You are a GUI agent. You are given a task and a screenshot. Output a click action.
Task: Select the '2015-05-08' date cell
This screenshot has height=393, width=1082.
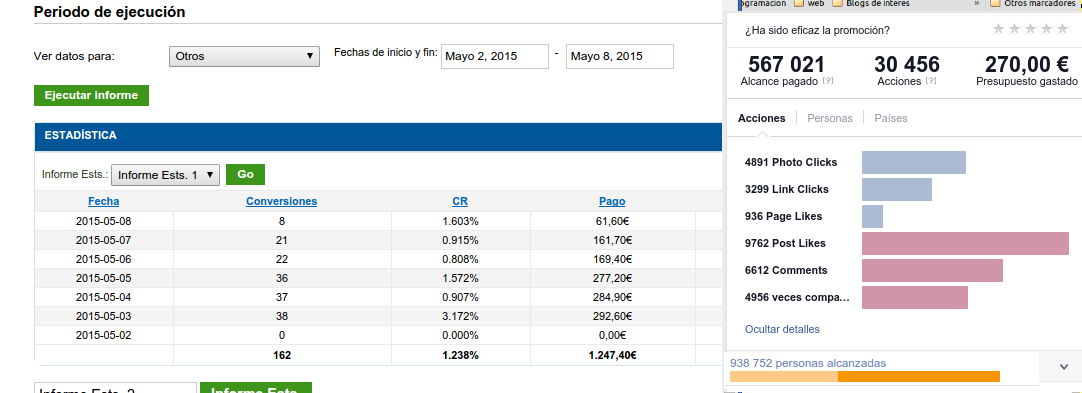tap(104, 221)
